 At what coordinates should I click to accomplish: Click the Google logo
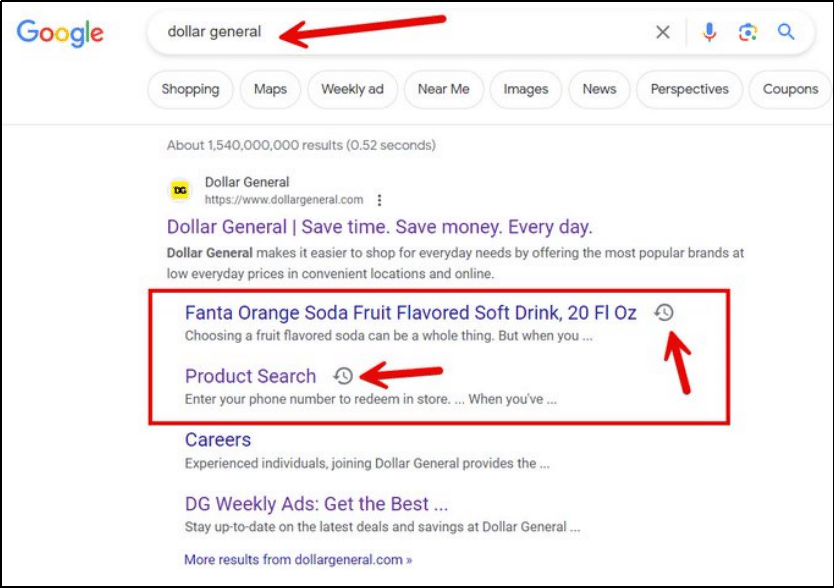pyautogui.click(x=60, y=32)
